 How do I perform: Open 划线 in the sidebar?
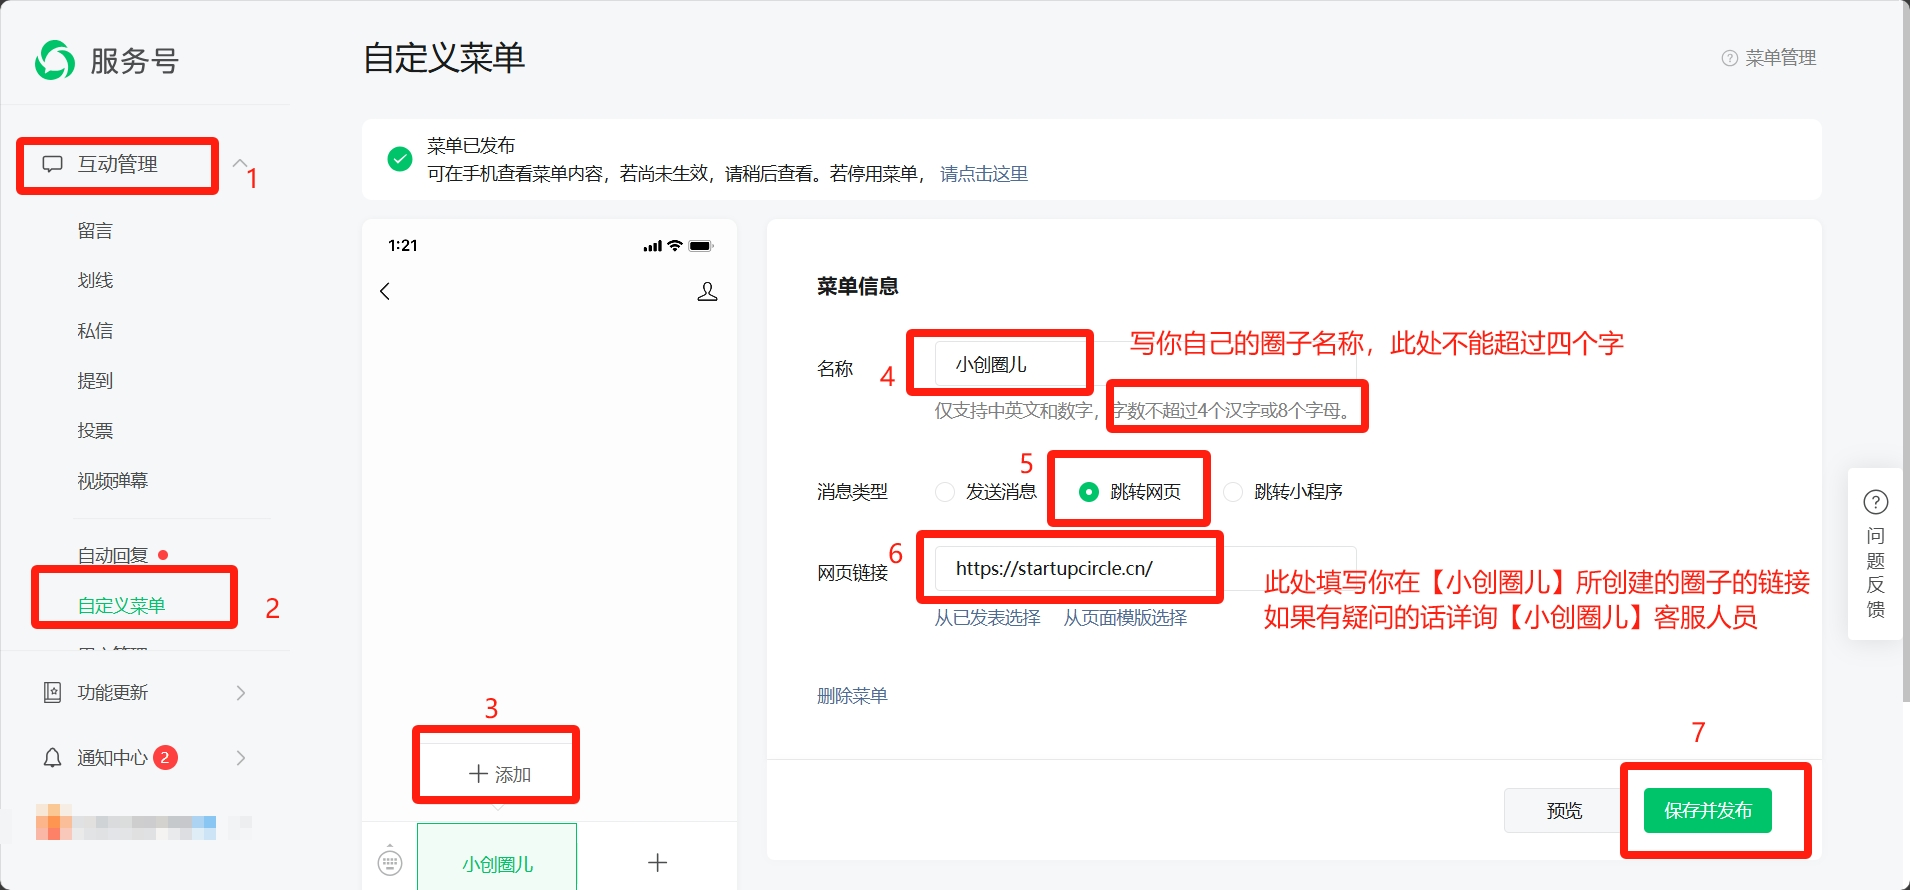(x=95, y=281)
